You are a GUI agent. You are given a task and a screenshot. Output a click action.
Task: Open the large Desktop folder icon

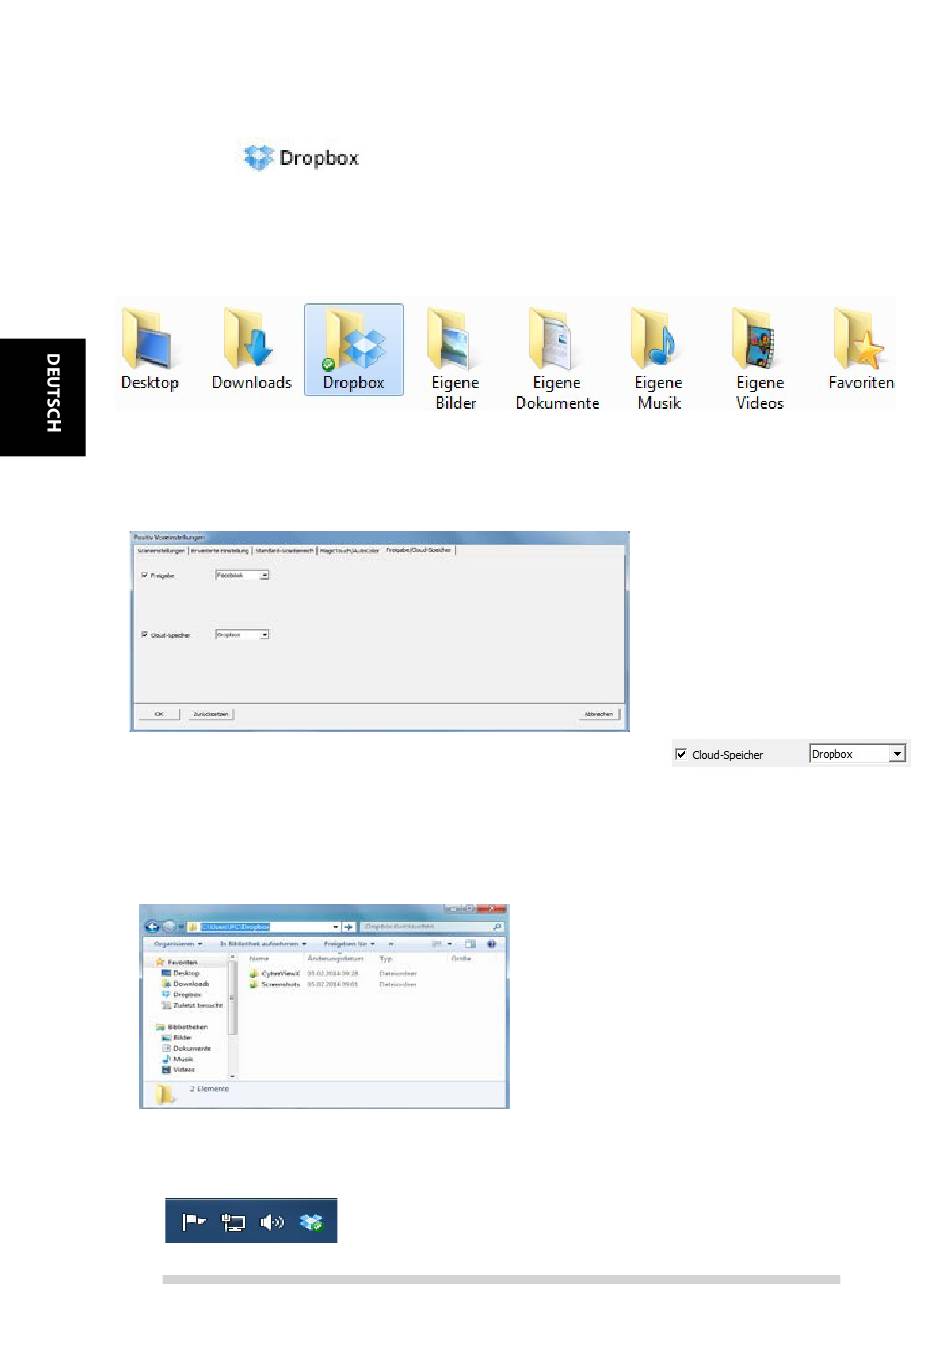[149, 350]
